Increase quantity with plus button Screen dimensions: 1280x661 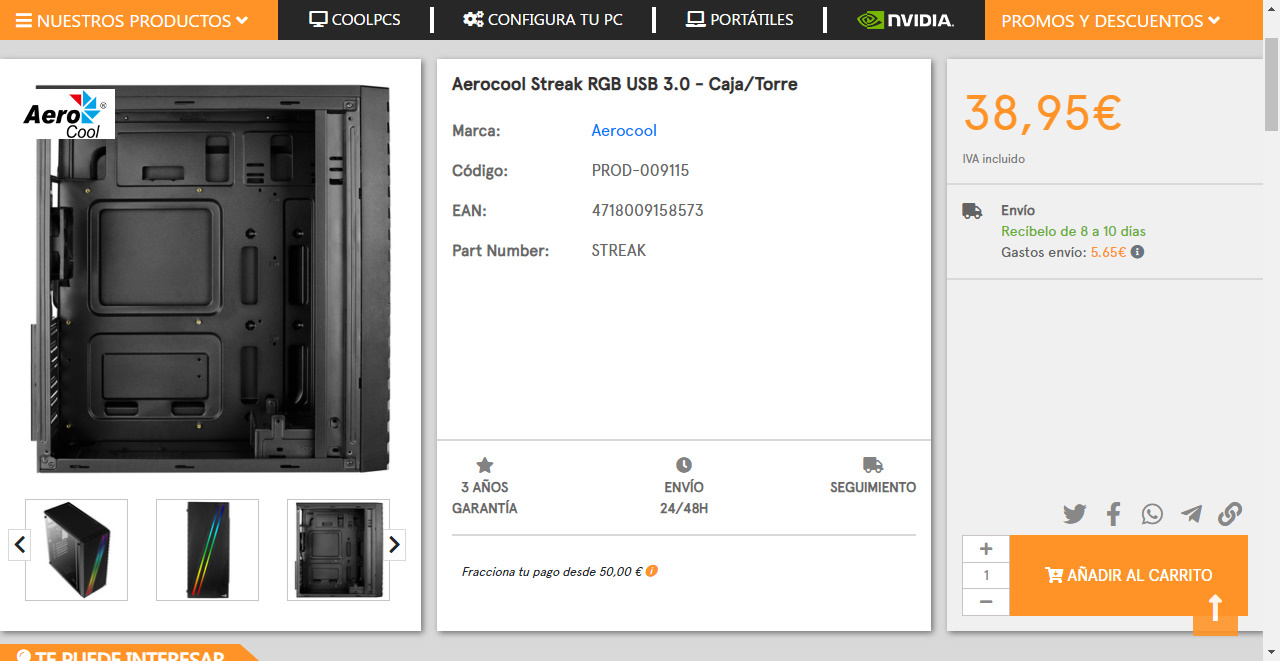pos(986,549)
